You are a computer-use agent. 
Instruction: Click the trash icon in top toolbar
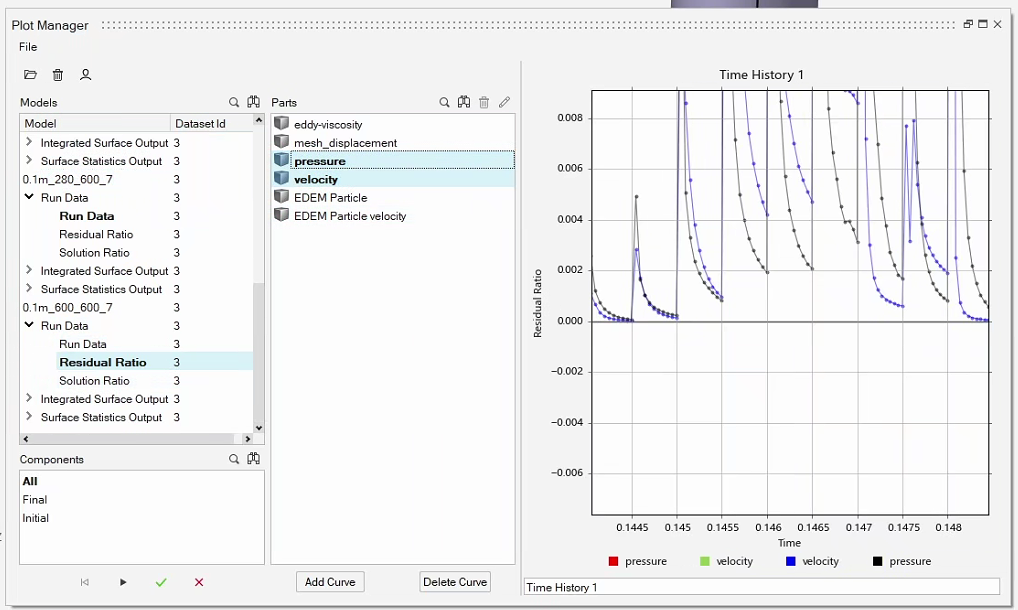pyautogui.click(x=58, y=75)
